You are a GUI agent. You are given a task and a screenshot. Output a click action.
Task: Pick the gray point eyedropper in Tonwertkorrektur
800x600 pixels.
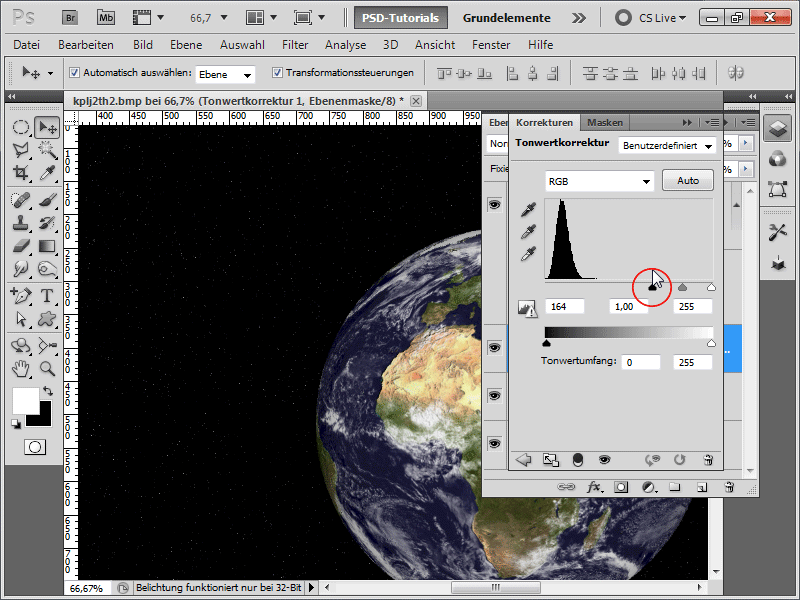[x=528, y=232]
